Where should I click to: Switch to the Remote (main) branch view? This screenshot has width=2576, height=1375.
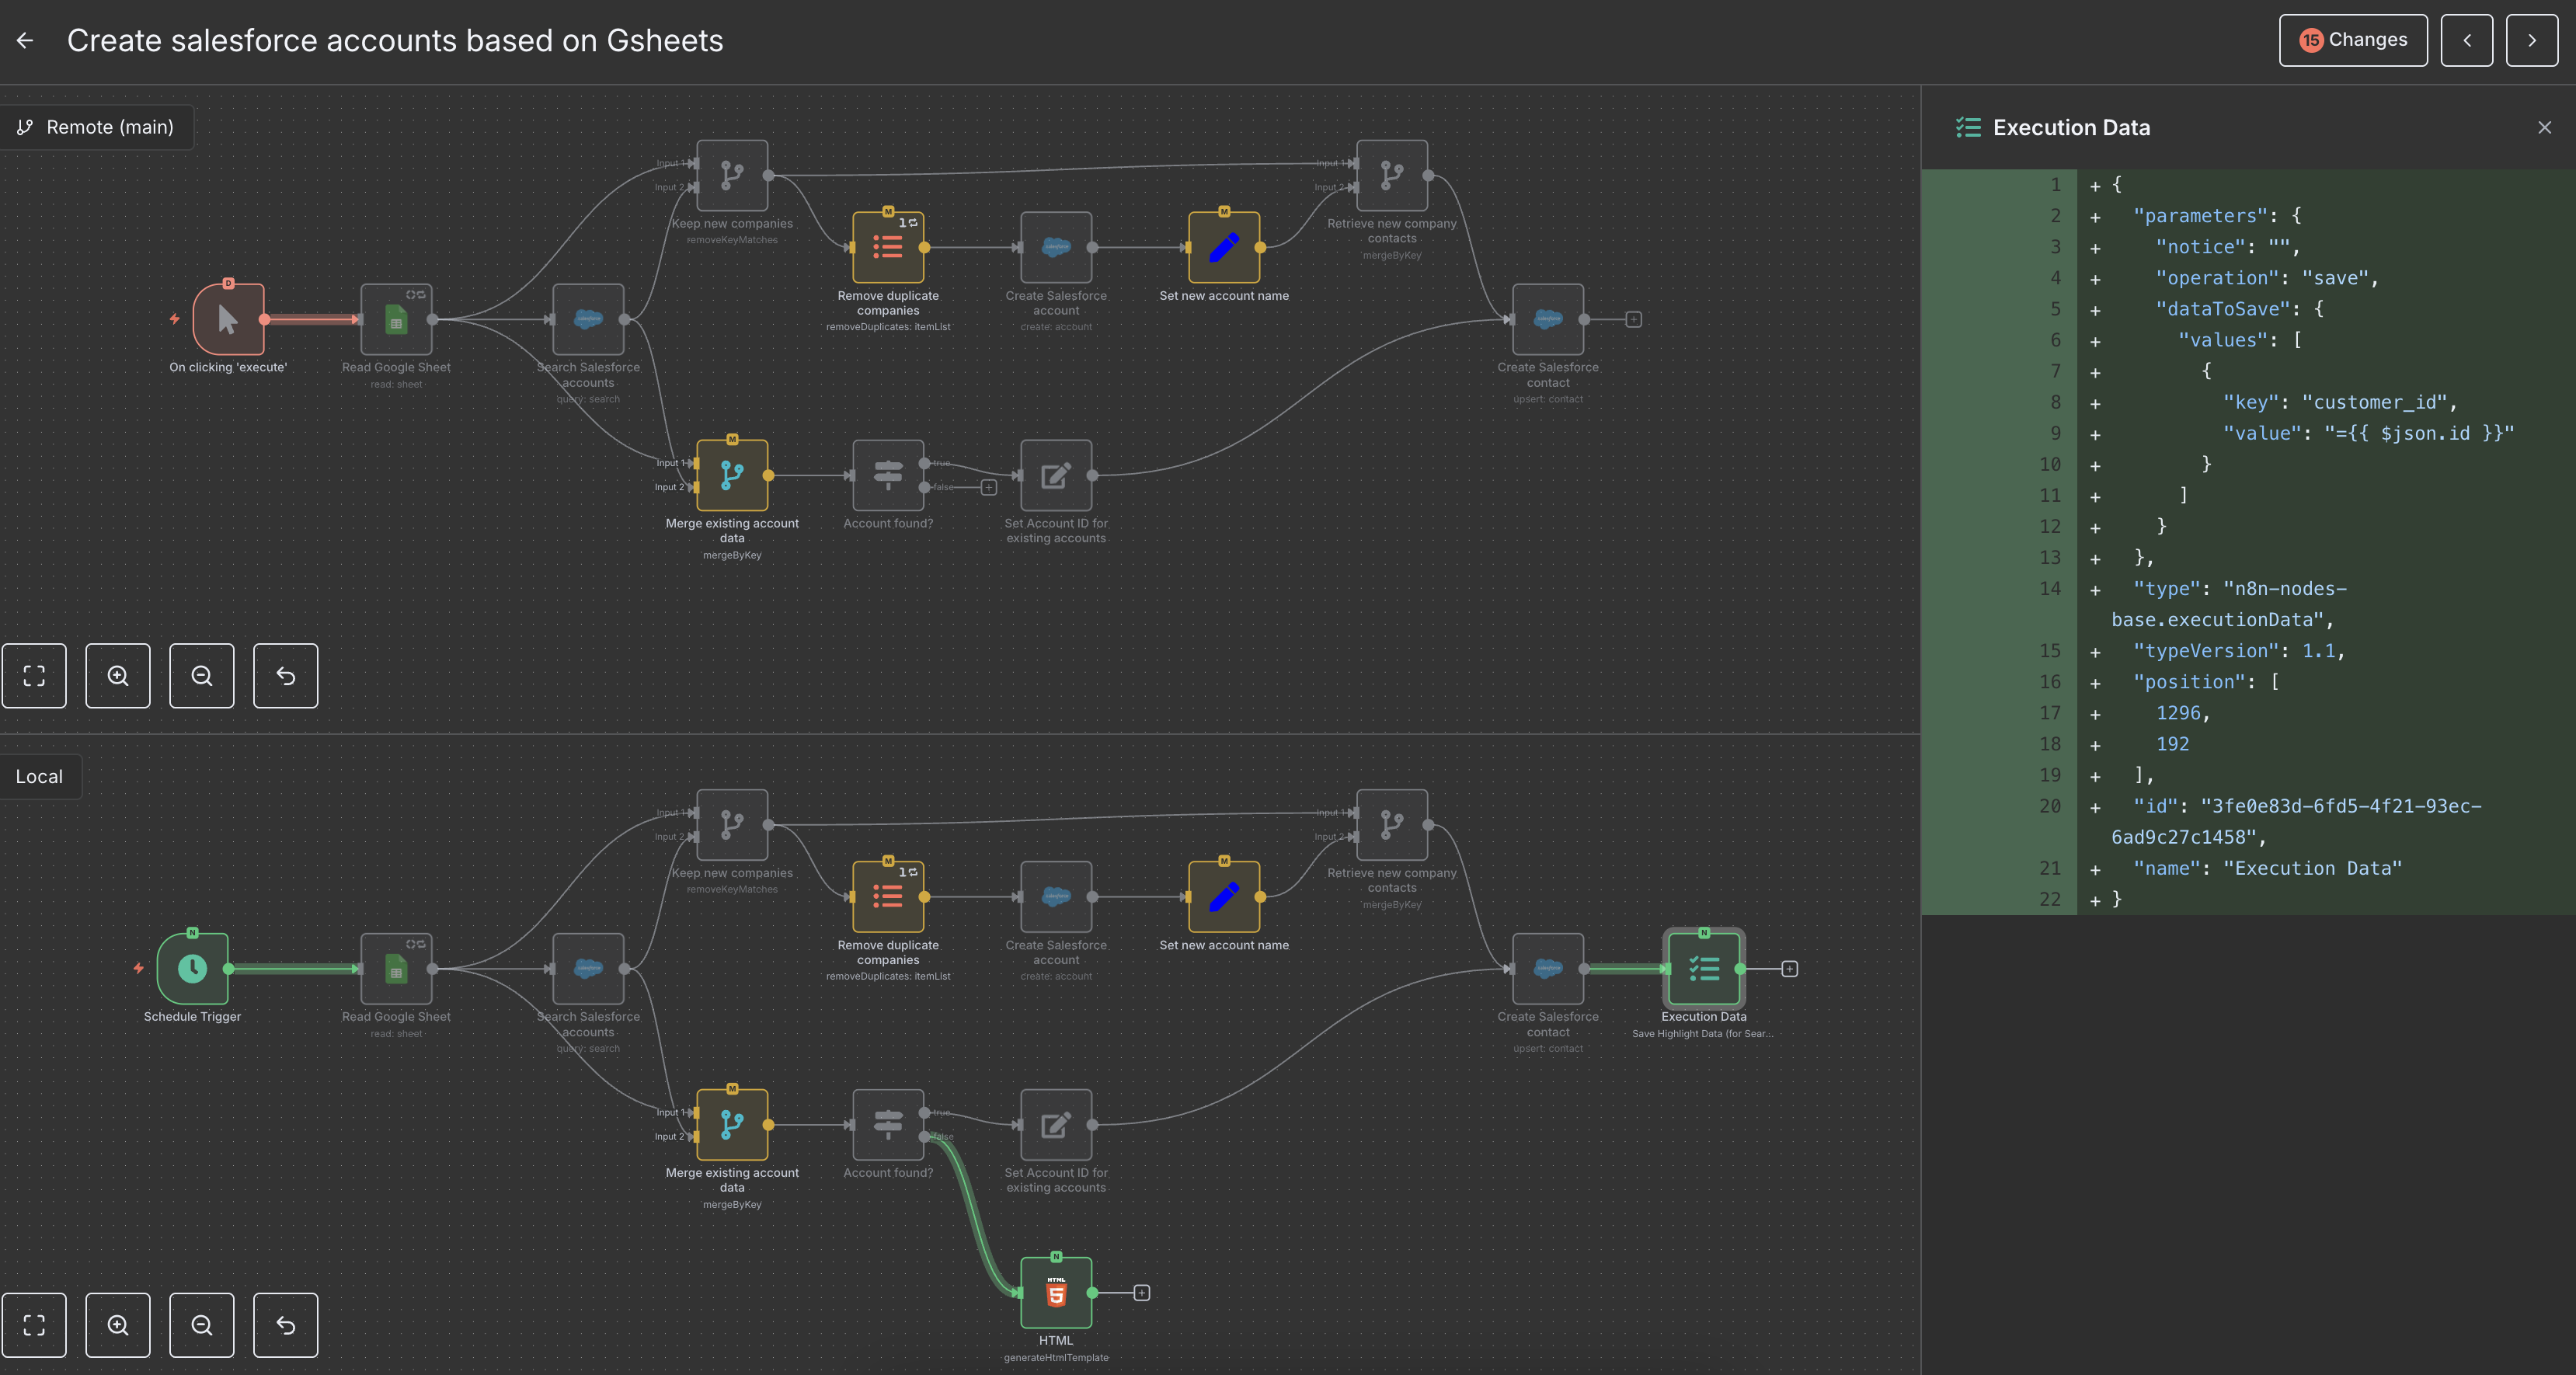point(97,127)
